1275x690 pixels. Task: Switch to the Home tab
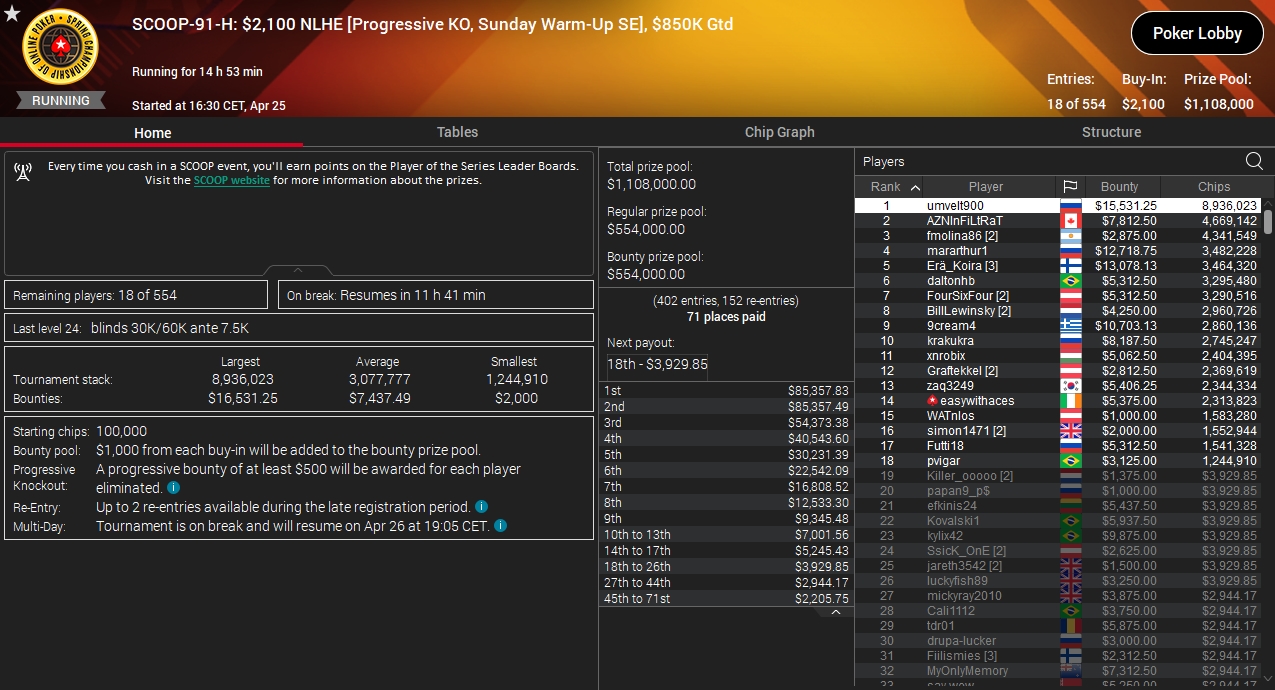click(x=152, y=132)
